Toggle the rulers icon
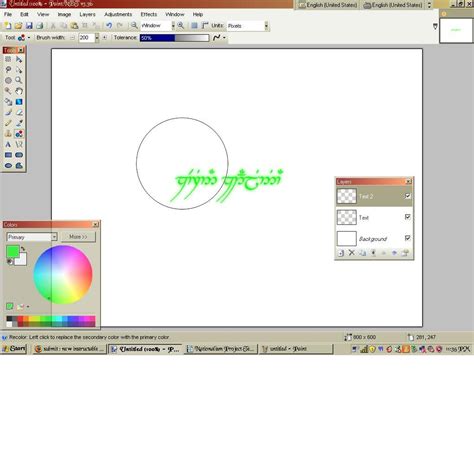474x474 pixels. pos(205,26)
